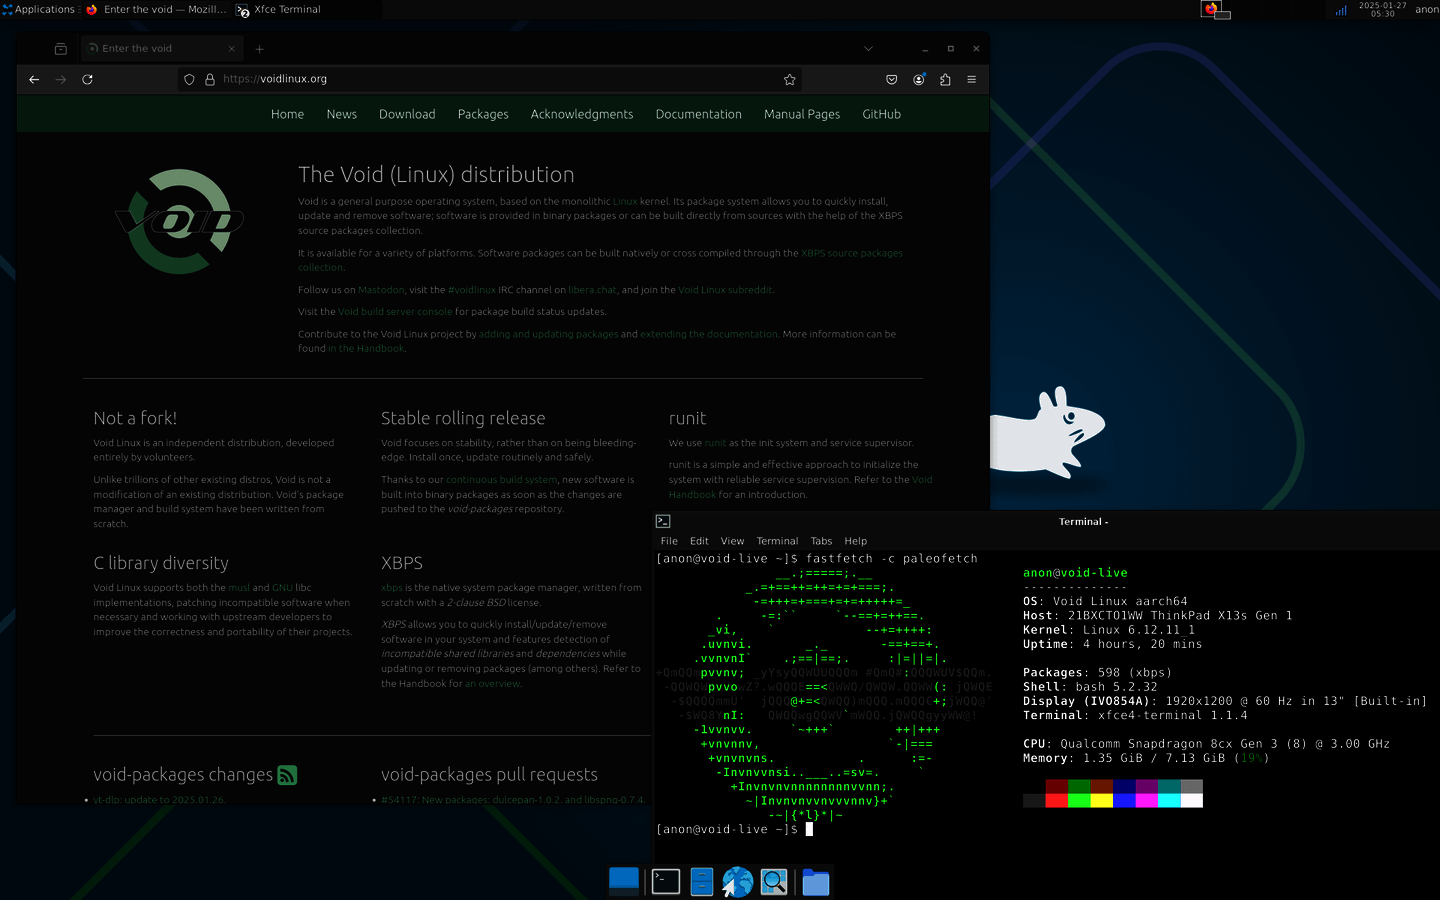The width and height of the screenshot is (1440, 900).
Task: Open the application finder magnifier in dock
Action: point(774,882)
